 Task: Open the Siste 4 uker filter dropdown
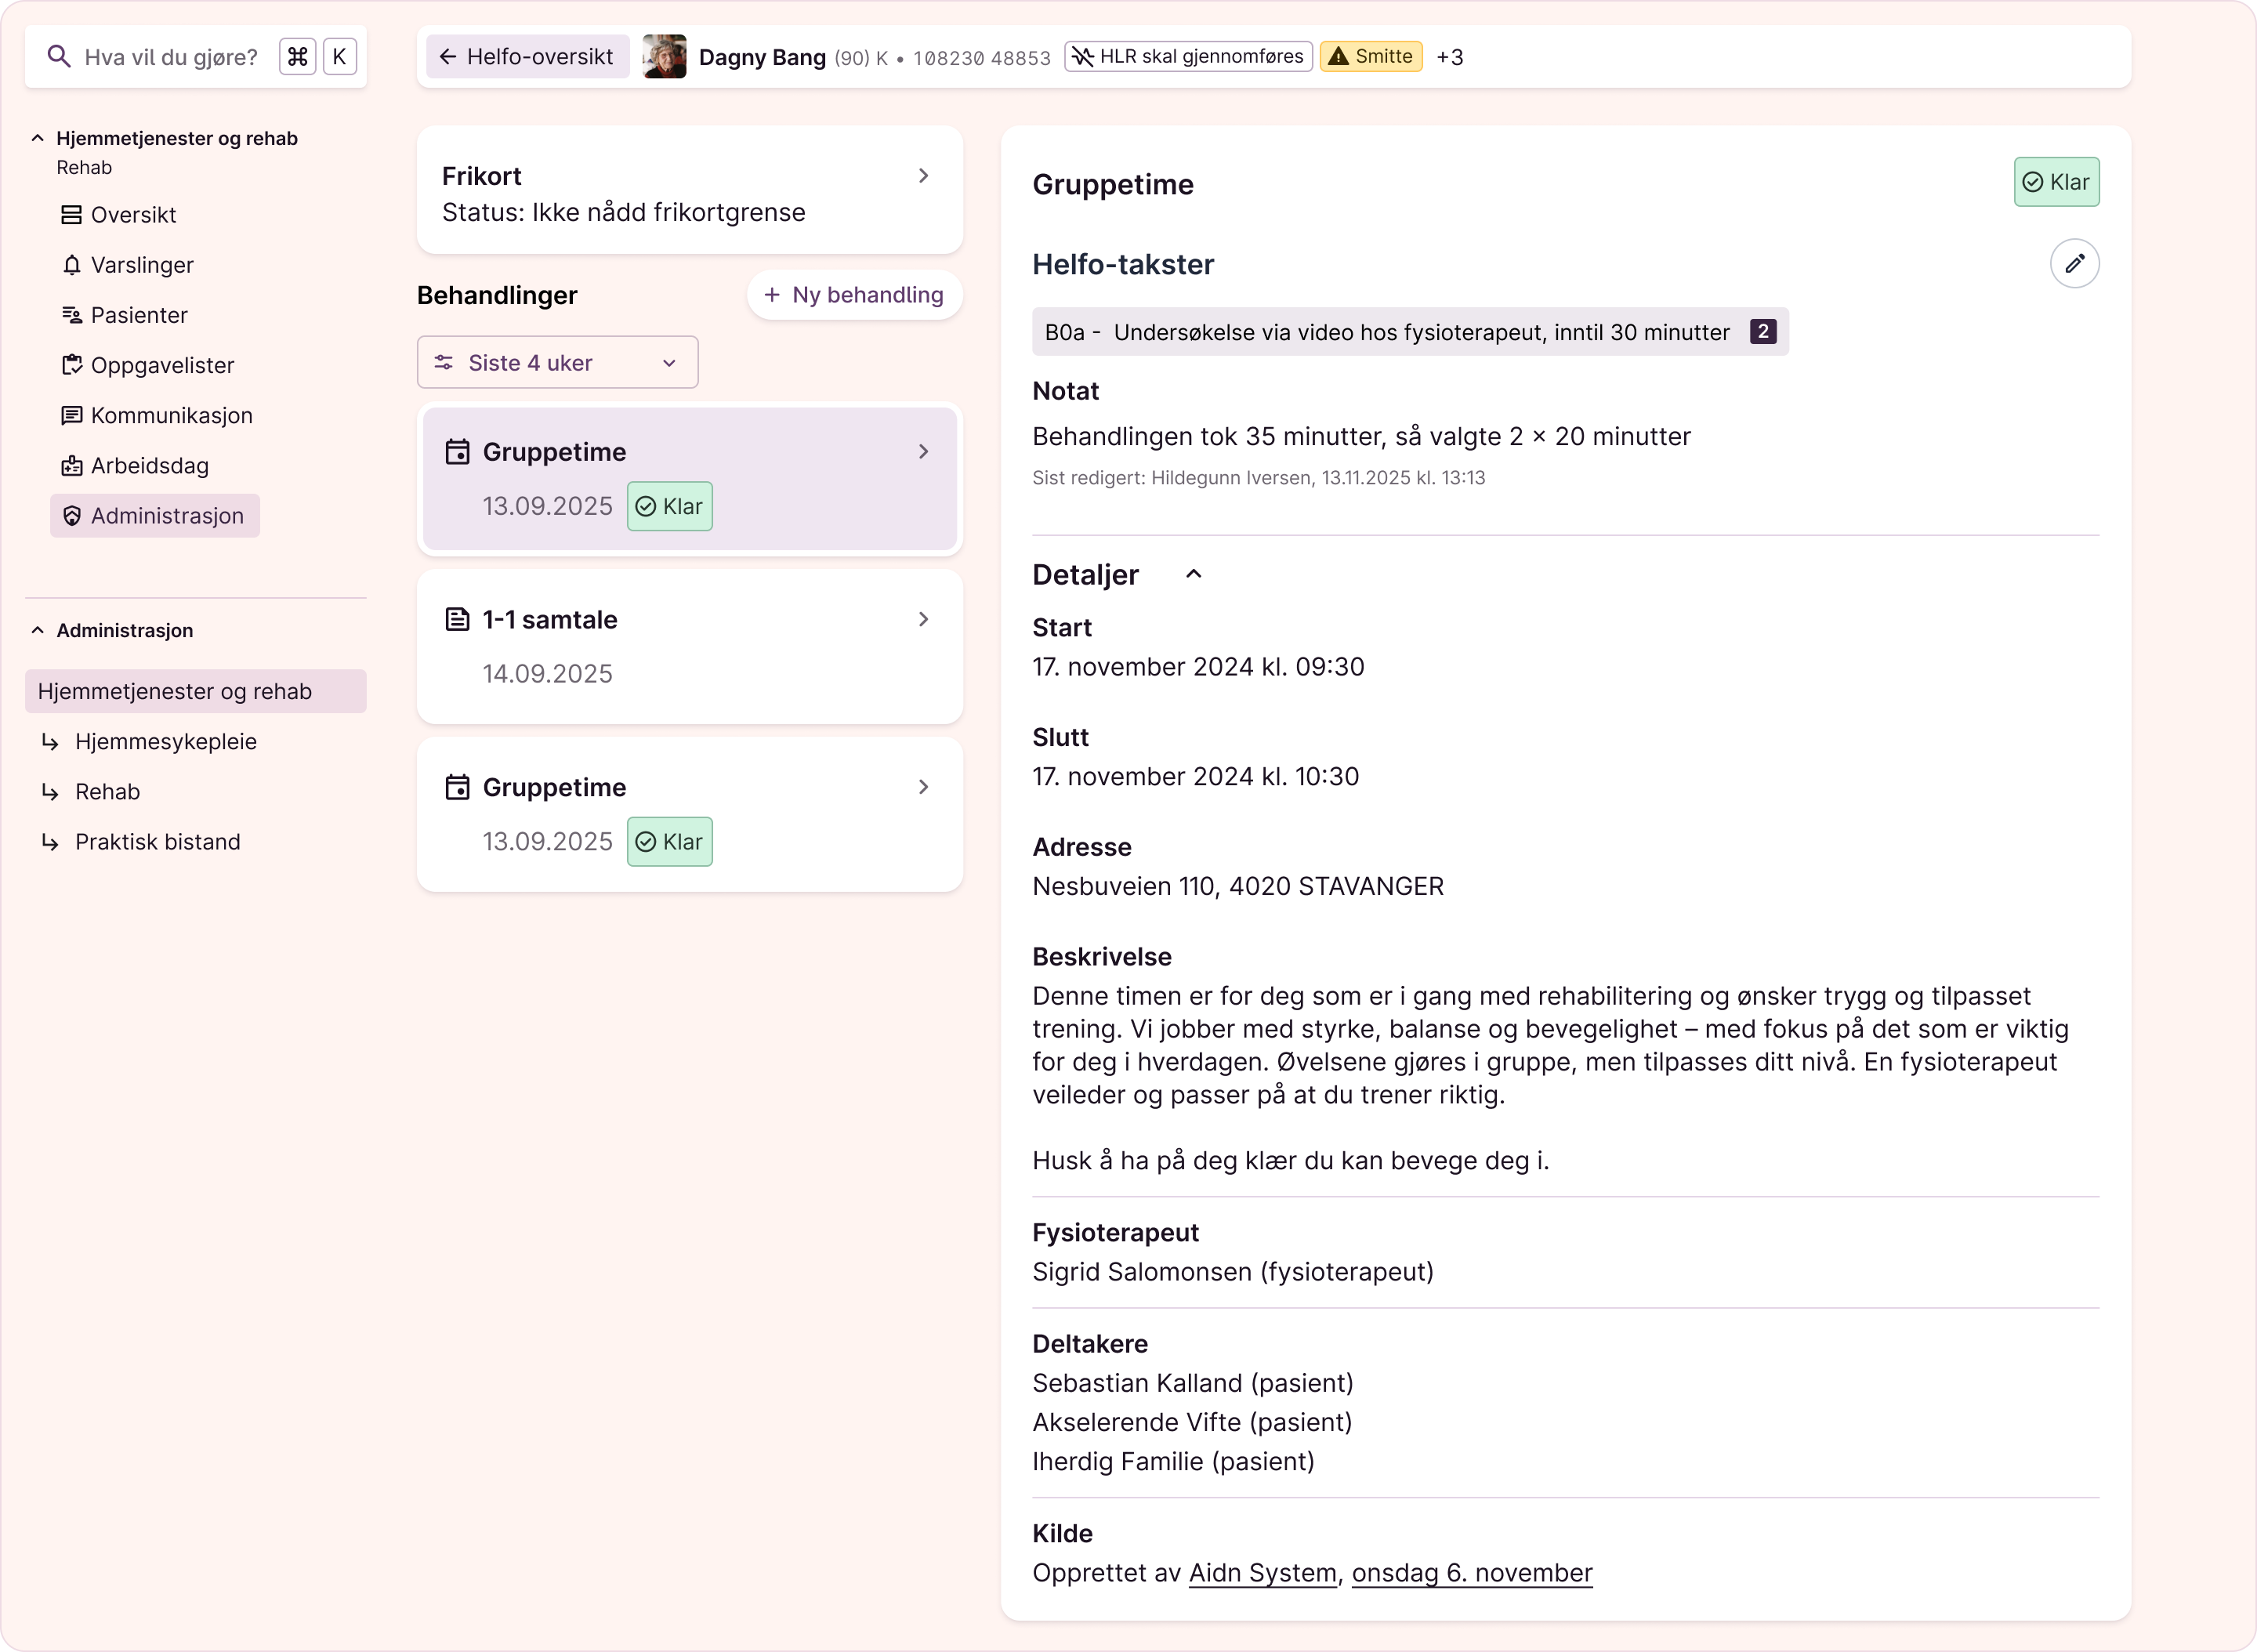pyautogui.click(x=557, y=363)
